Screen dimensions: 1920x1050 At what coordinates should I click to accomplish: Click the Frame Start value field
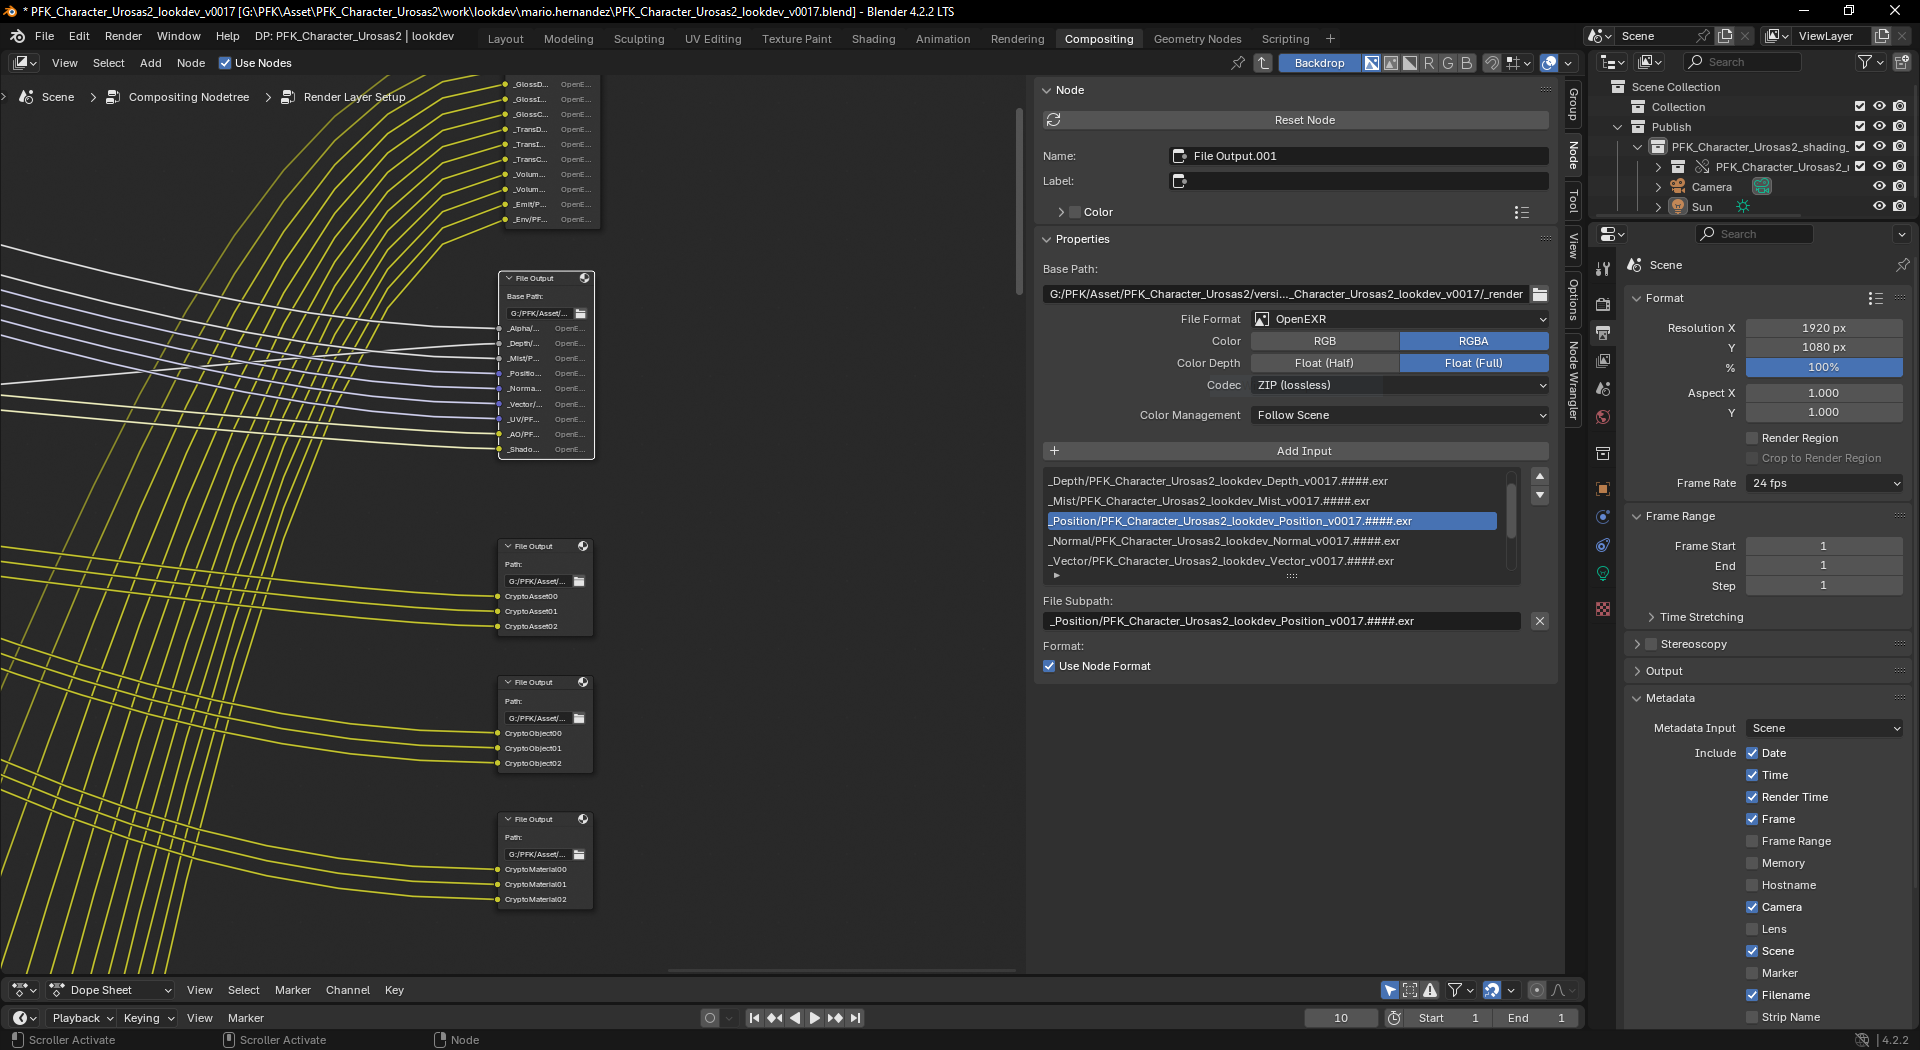[1824, 546]
